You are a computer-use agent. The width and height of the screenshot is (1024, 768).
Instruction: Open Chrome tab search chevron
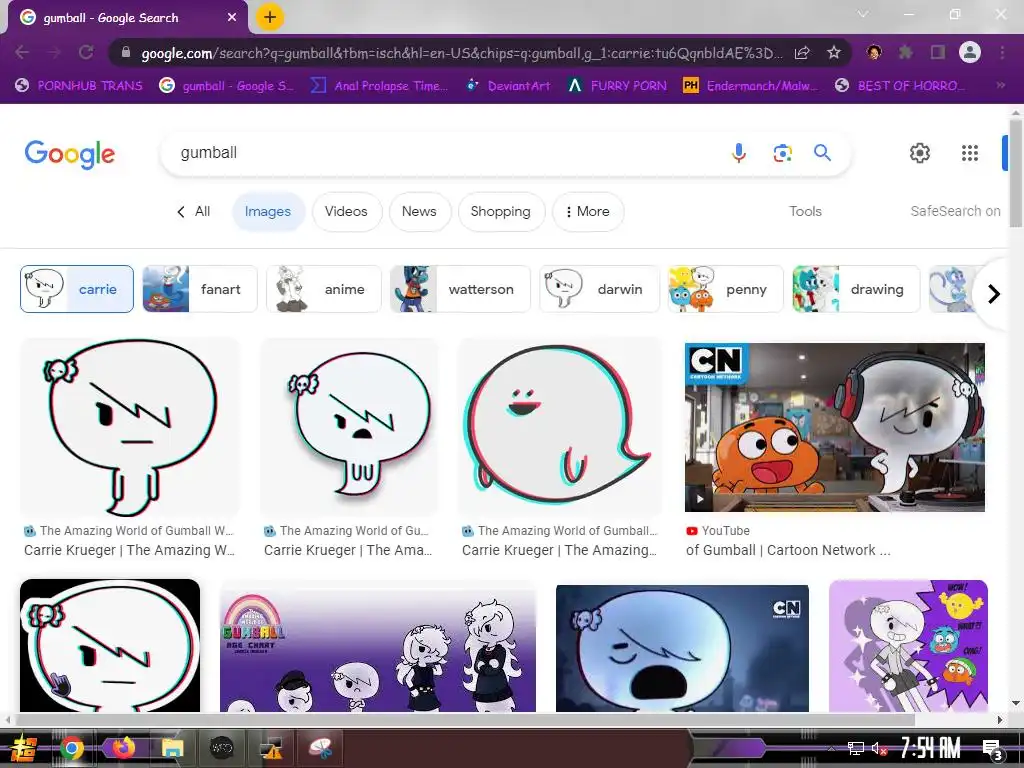pyautogui.click(x=863, y=14)
